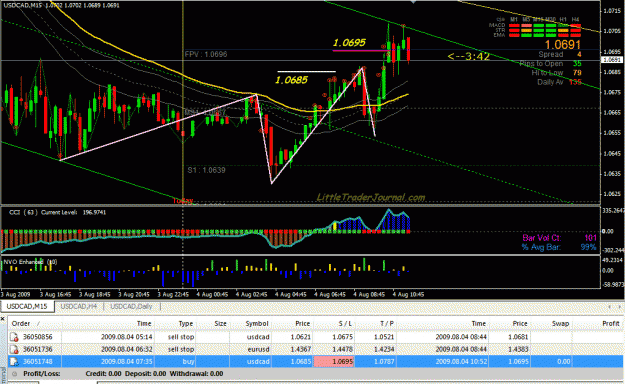Viewport: 625px width, 384px height.
Task: Click the open time 2009.08.04 05:14
Action: click(x=126, y=337)
